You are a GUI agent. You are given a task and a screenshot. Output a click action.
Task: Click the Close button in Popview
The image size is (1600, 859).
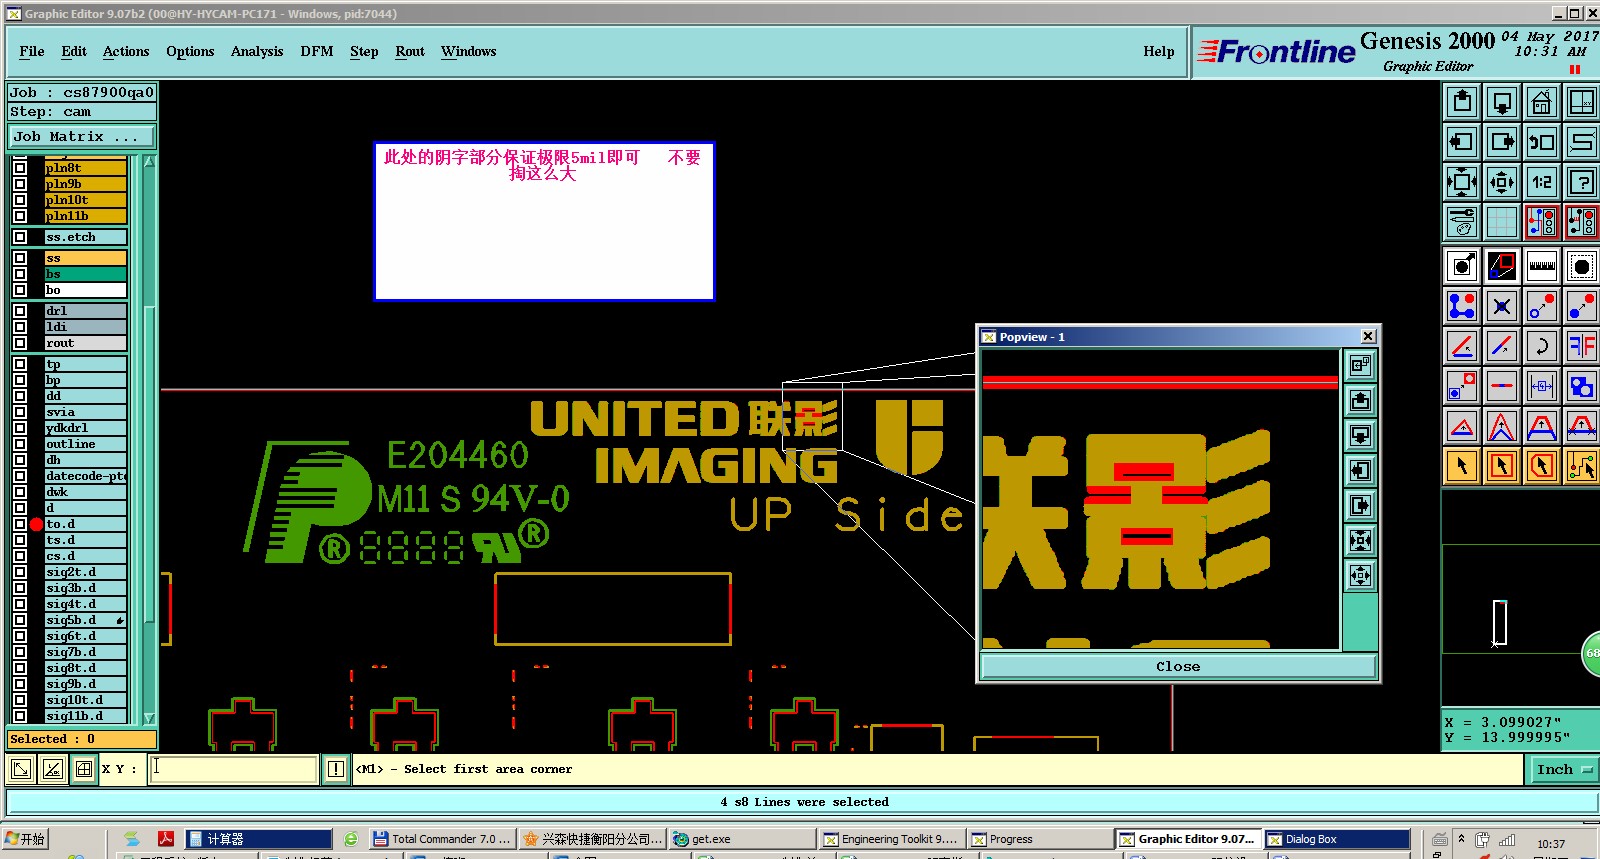pos(1178,666)
